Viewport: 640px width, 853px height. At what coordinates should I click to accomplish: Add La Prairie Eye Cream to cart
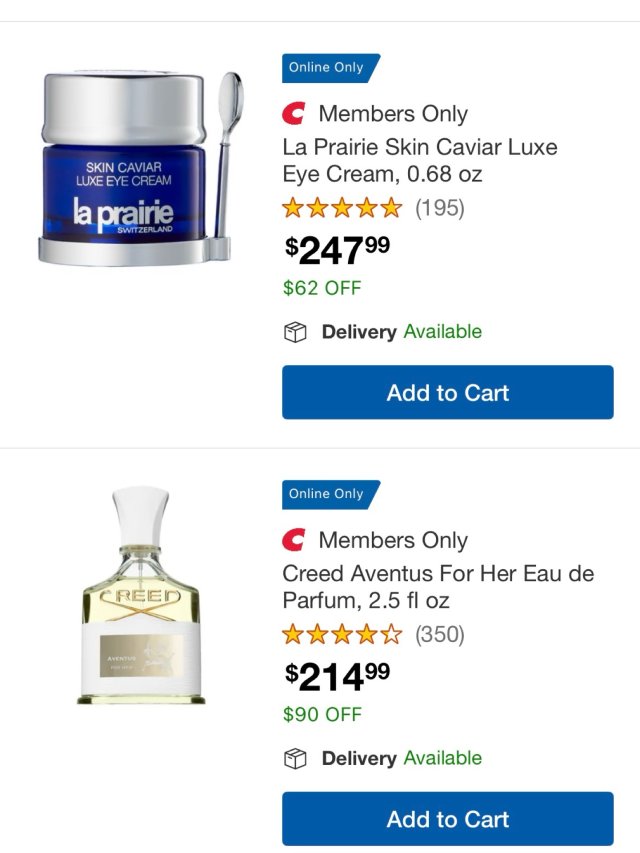447,392
